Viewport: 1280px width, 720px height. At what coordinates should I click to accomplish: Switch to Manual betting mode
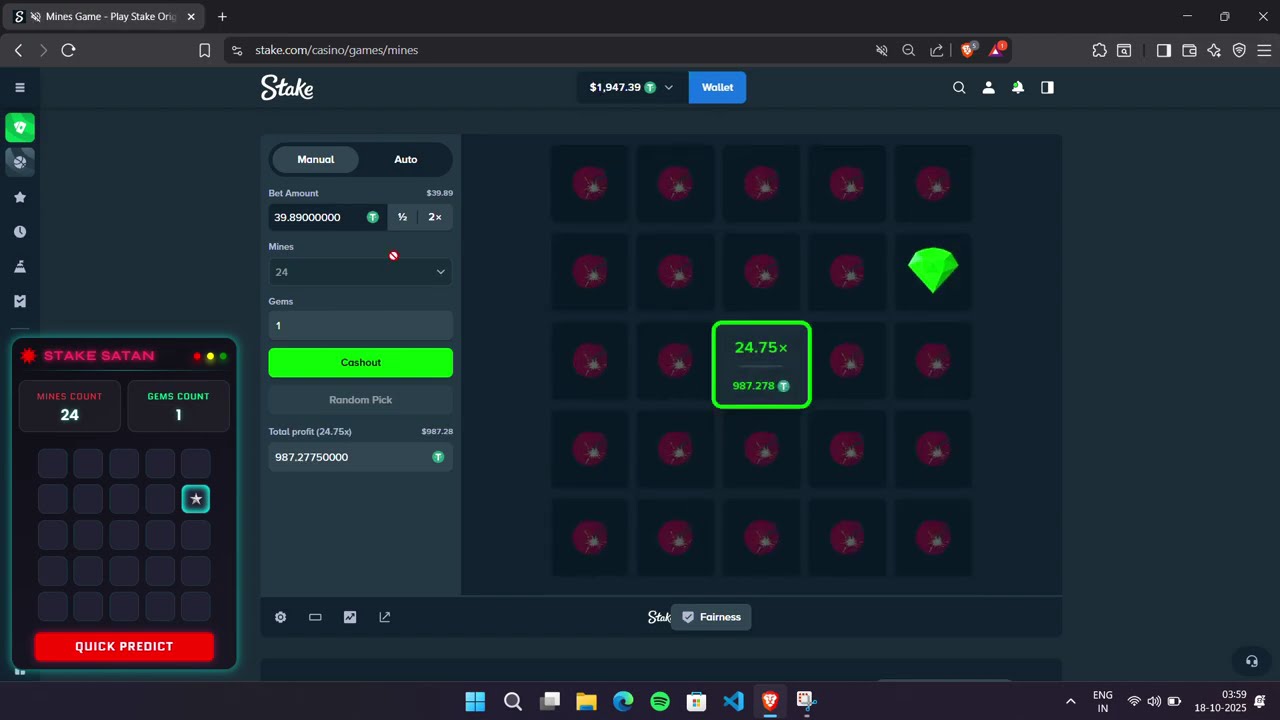[x=315, y=160]
